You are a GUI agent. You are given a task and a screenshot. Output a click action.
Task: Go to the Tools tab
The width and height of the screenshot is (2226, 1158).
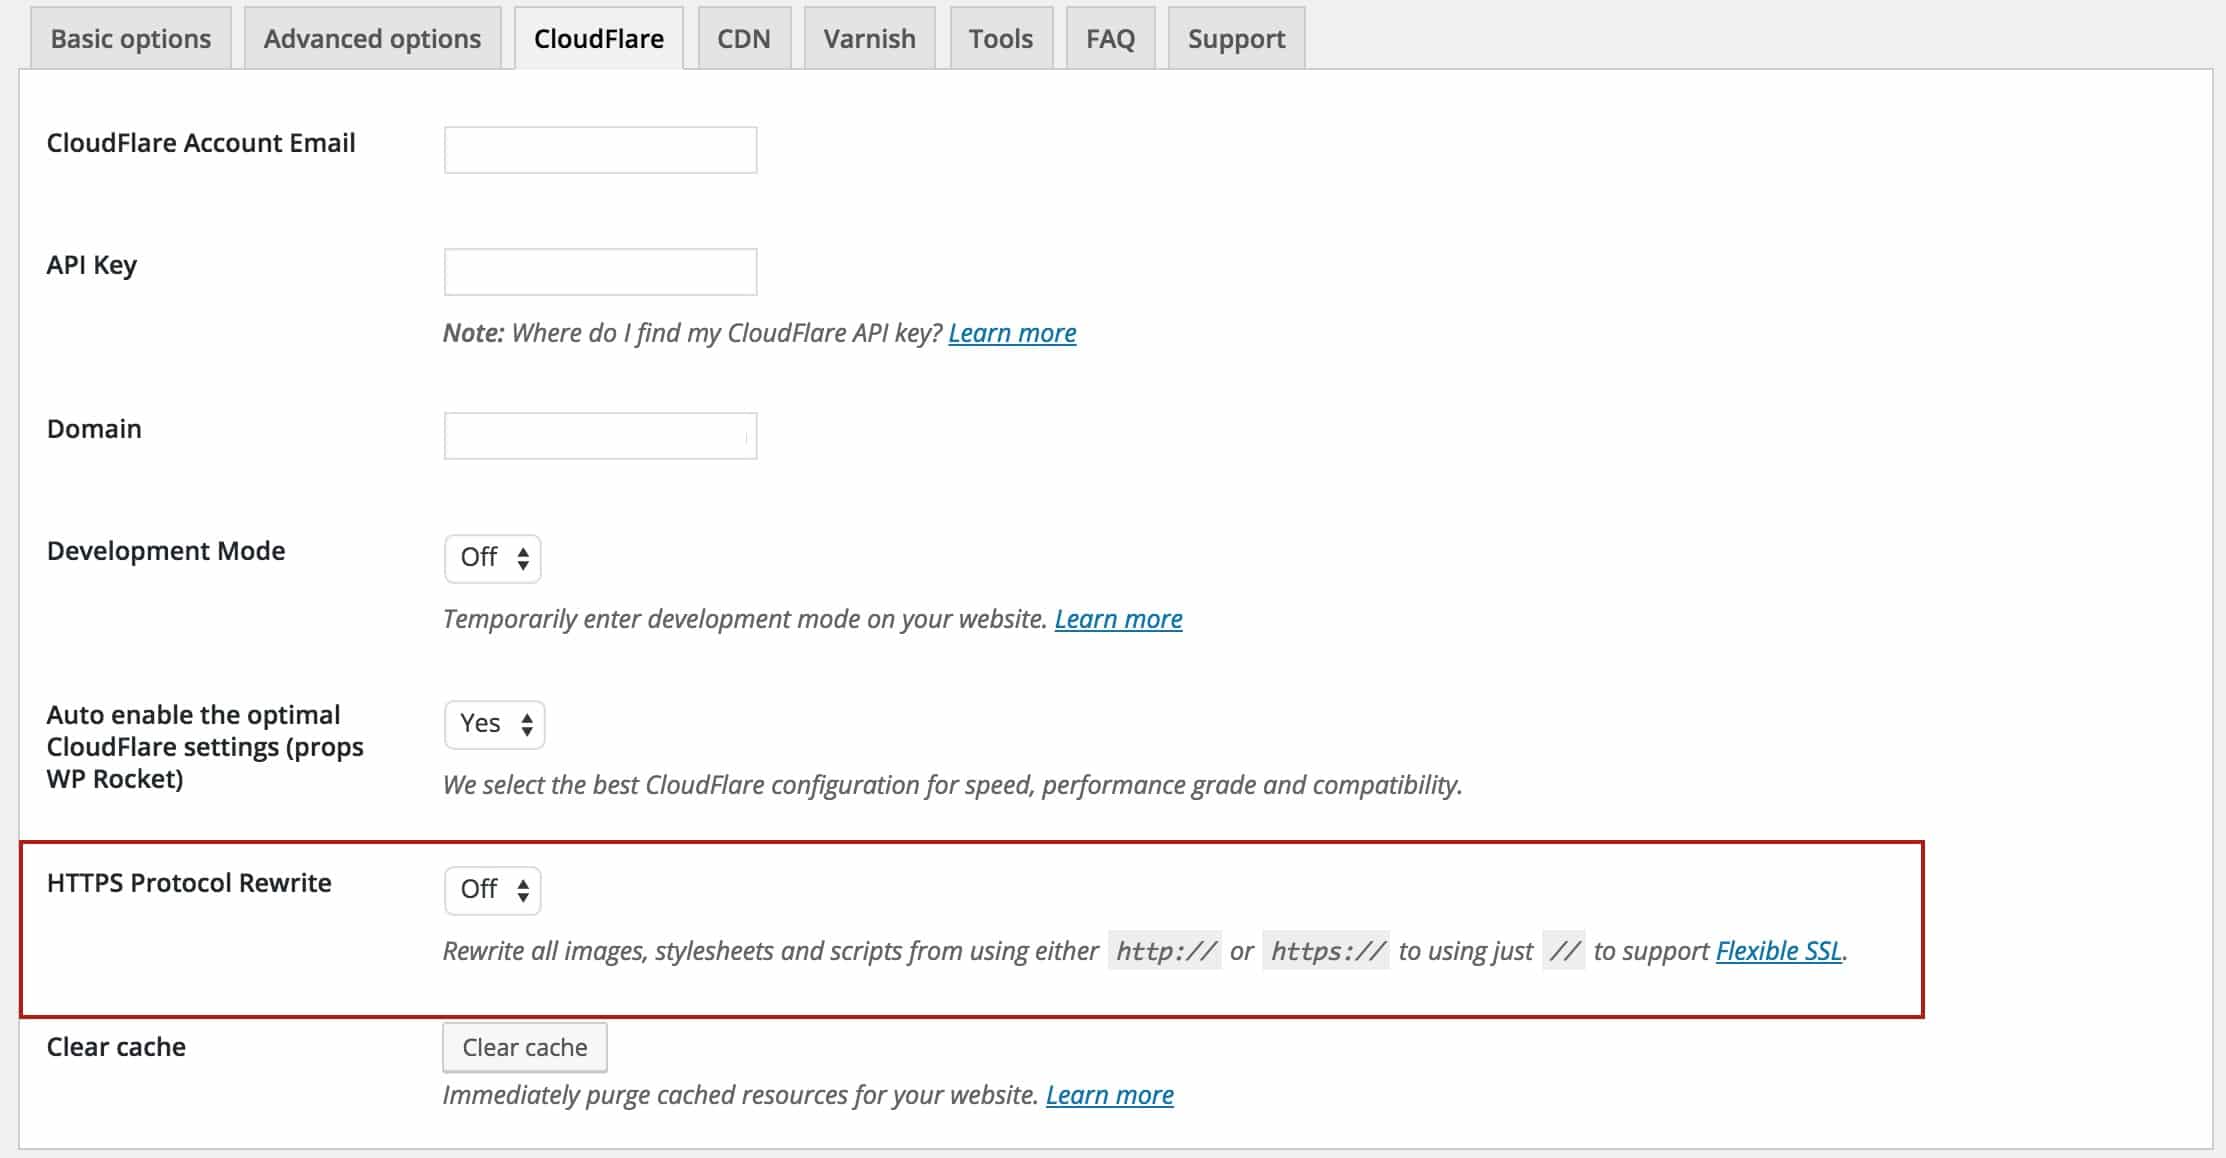[x=1000, y=38]
